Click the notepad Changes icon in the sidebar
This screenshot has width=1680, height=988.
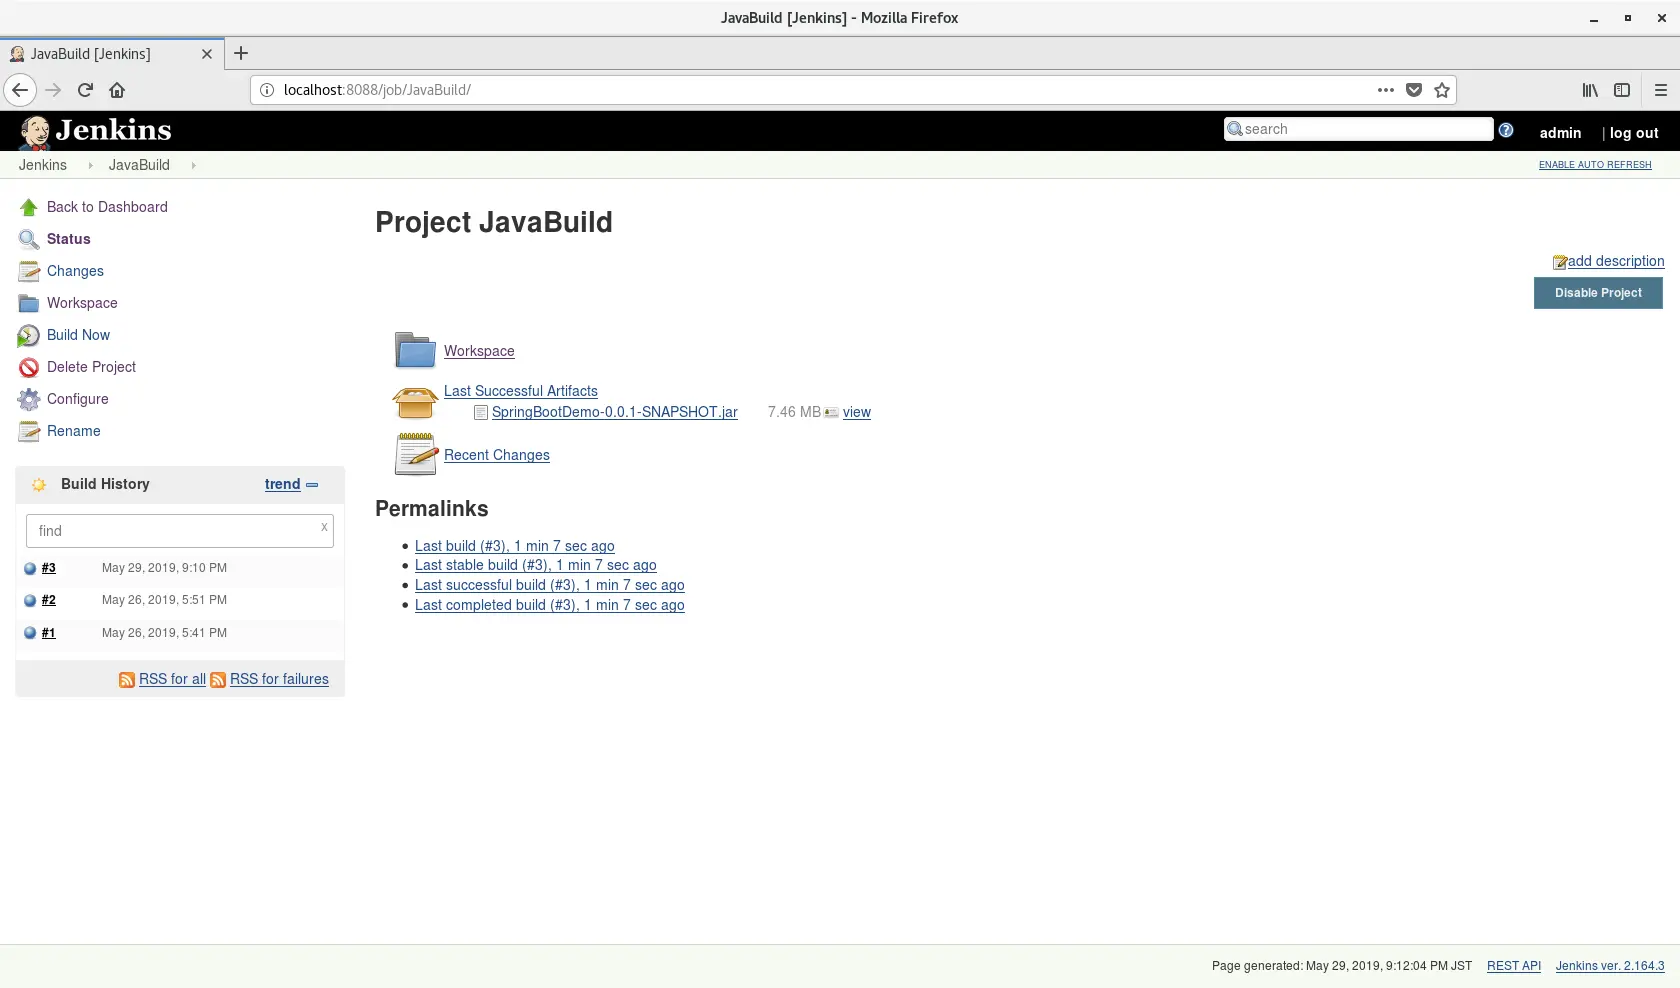click(x=28, y=271)
